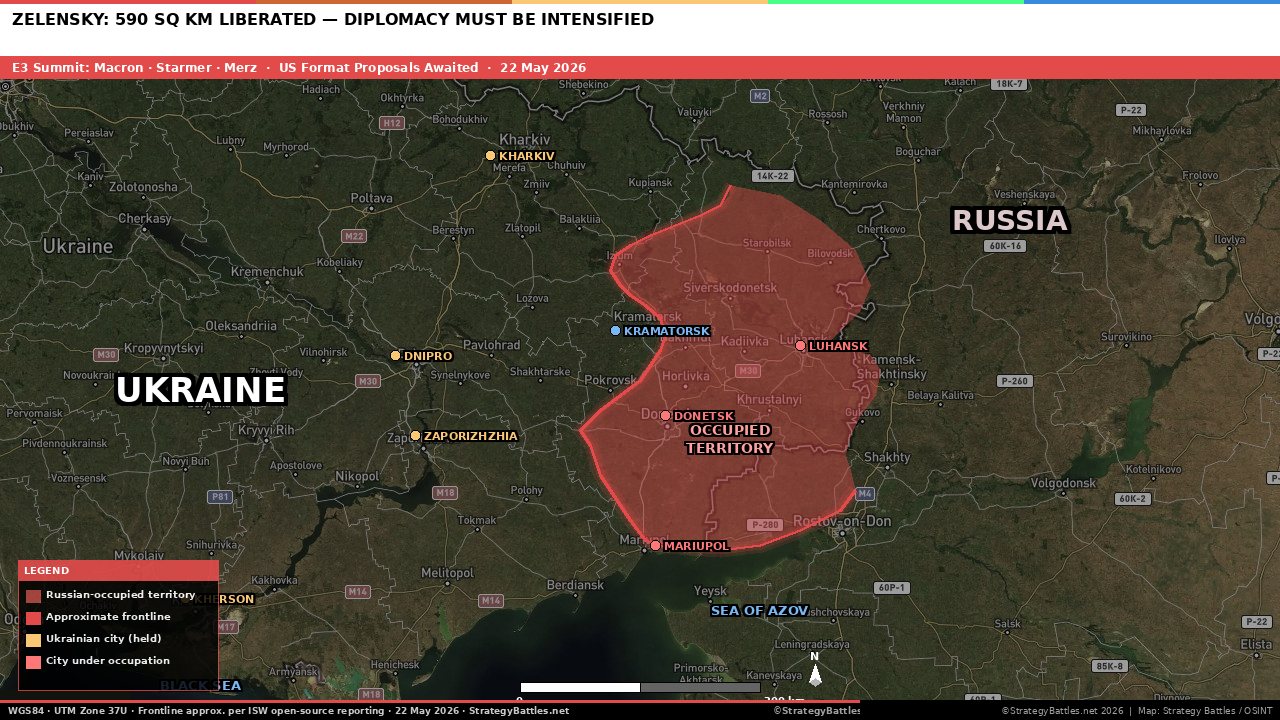
Task: Click the MARIUPOL city label text
Action: coord(697,547)
